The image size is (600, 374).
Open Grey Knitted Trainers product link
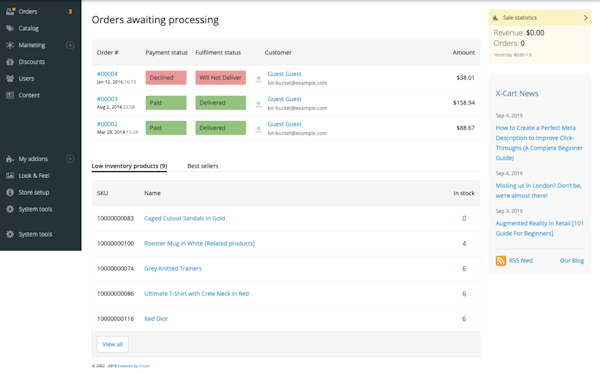(173, 268)
